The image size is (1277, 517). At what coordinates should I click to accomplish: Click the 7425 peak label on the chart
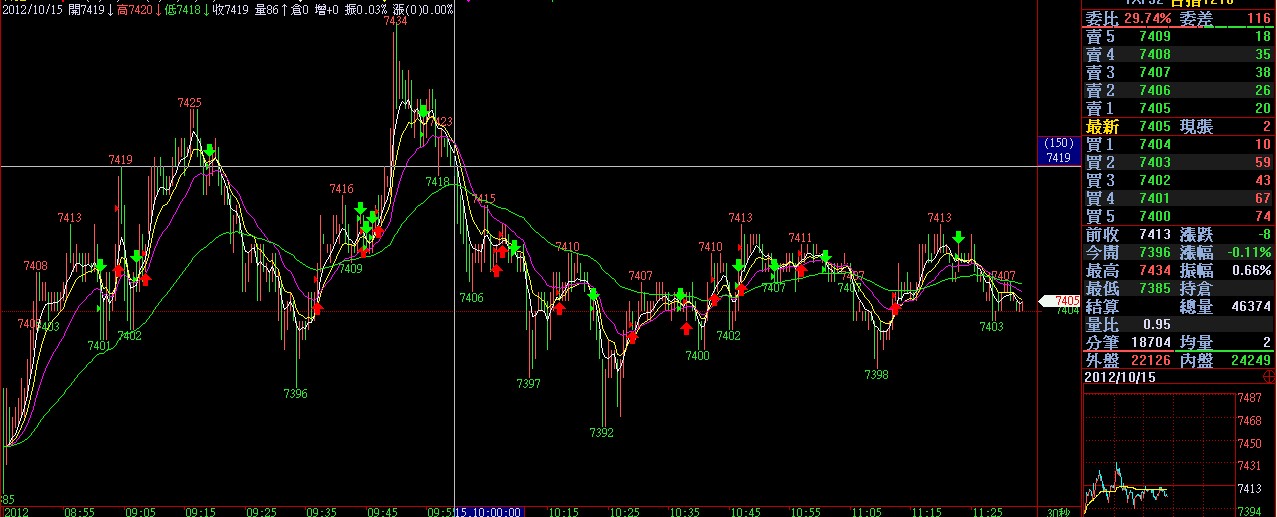(x=189, y=103)
